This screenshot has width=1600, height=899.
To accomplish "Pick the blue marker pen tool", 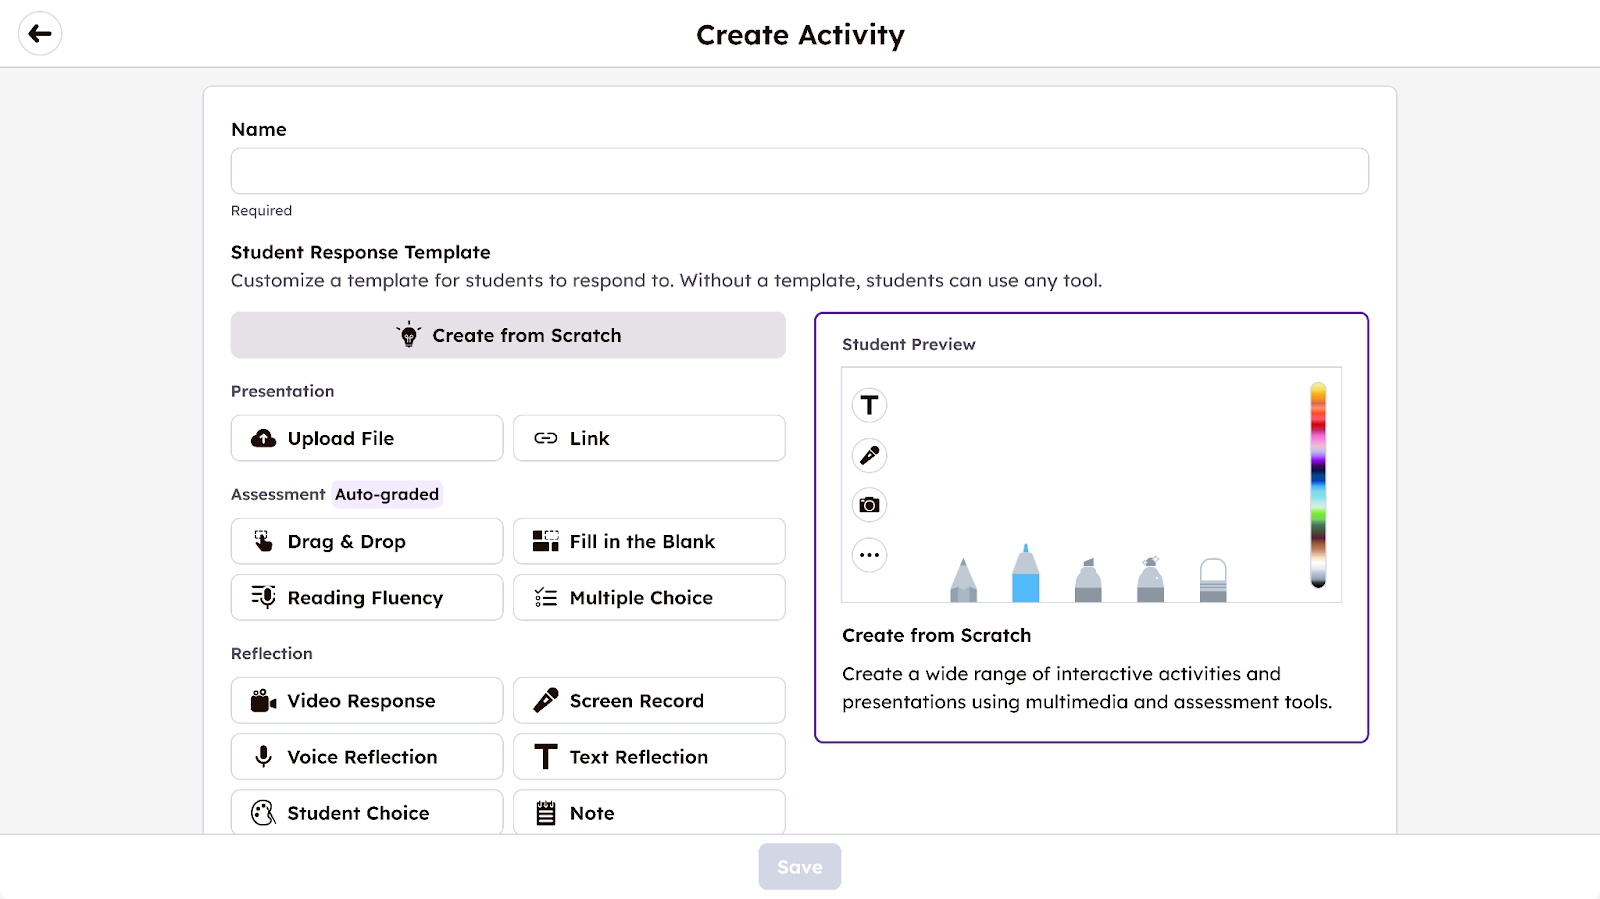I will 1025,576.
